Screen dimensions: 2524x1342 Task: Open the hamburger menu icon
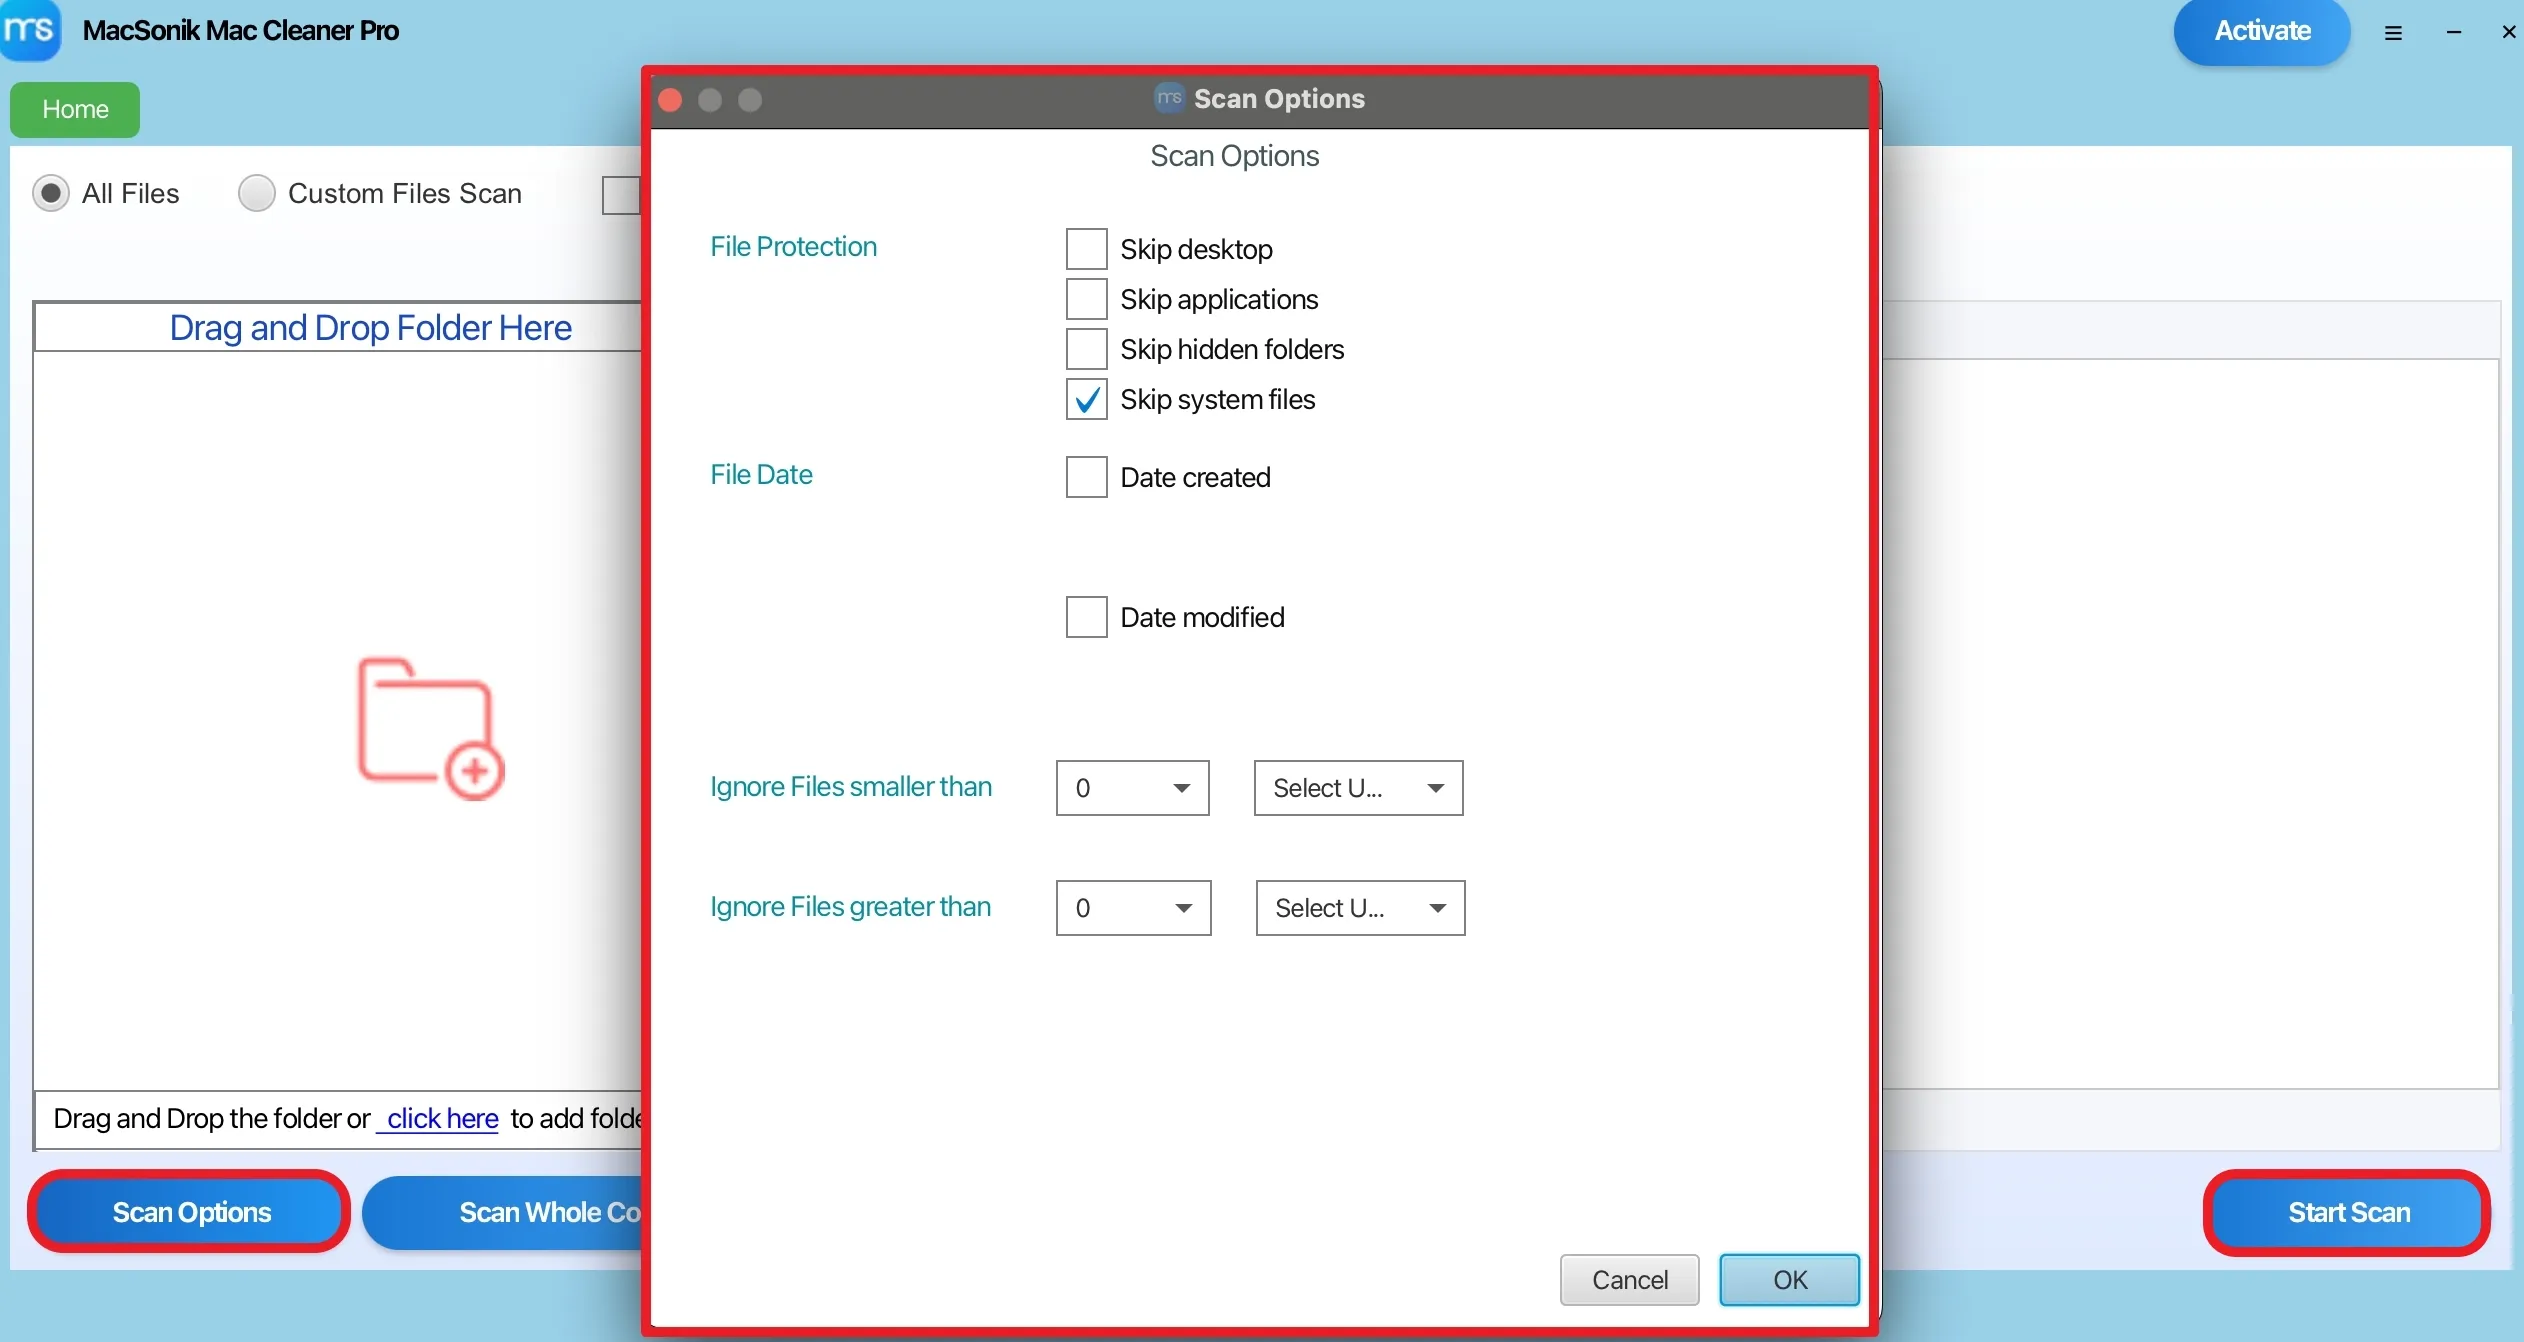[2394, 33]
